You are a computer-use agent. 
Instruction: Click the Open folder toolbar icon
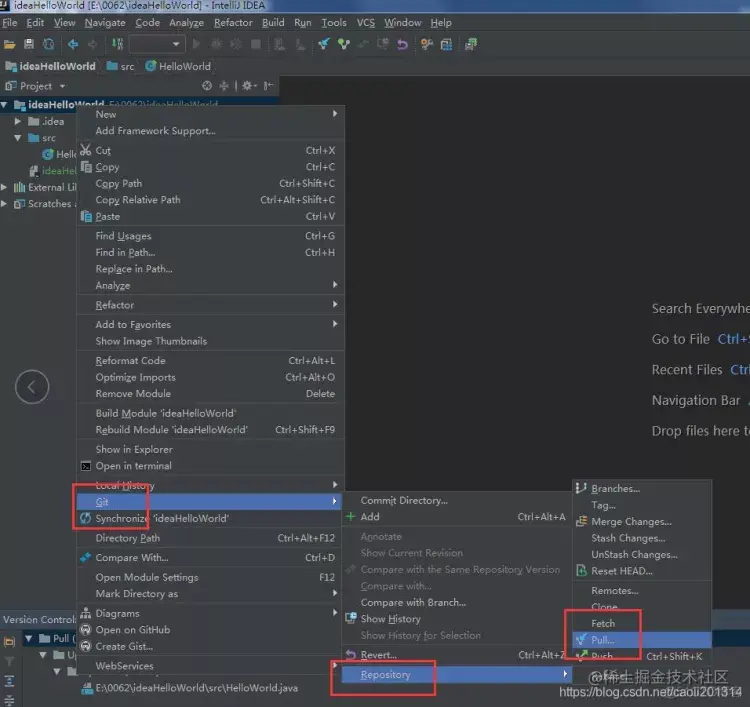click(x=10, y=44)
